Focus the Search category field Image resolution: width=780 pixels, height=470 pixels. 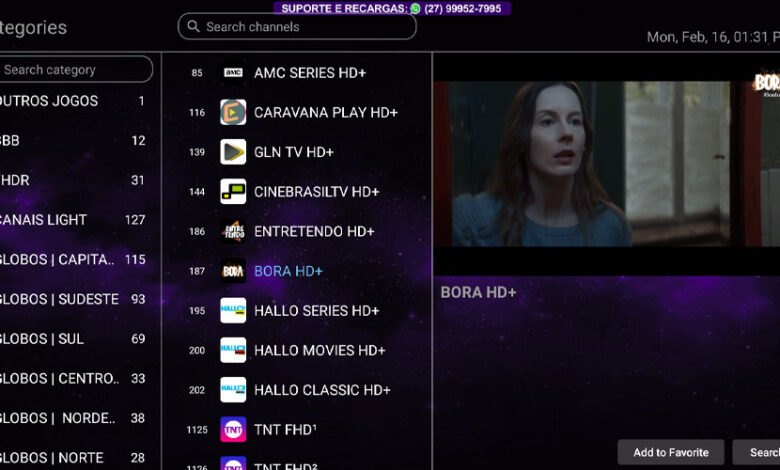pos(75,70)
